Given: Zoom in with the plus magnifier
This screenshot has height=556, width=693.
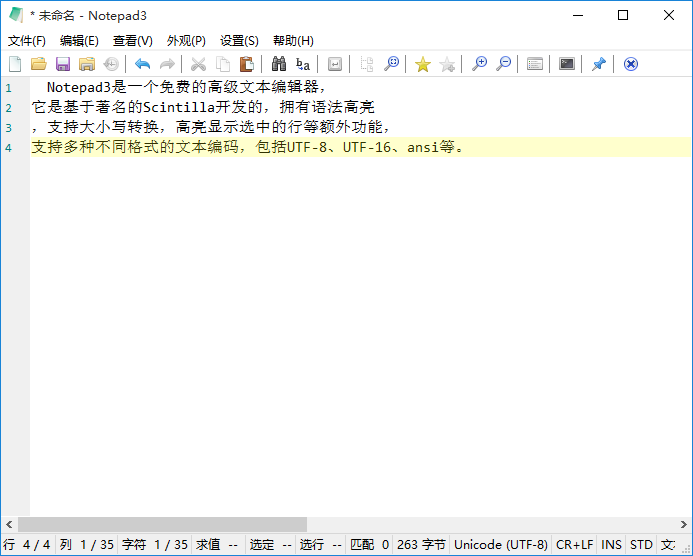Looking at the screenshot, I should (x=479, y=64).
